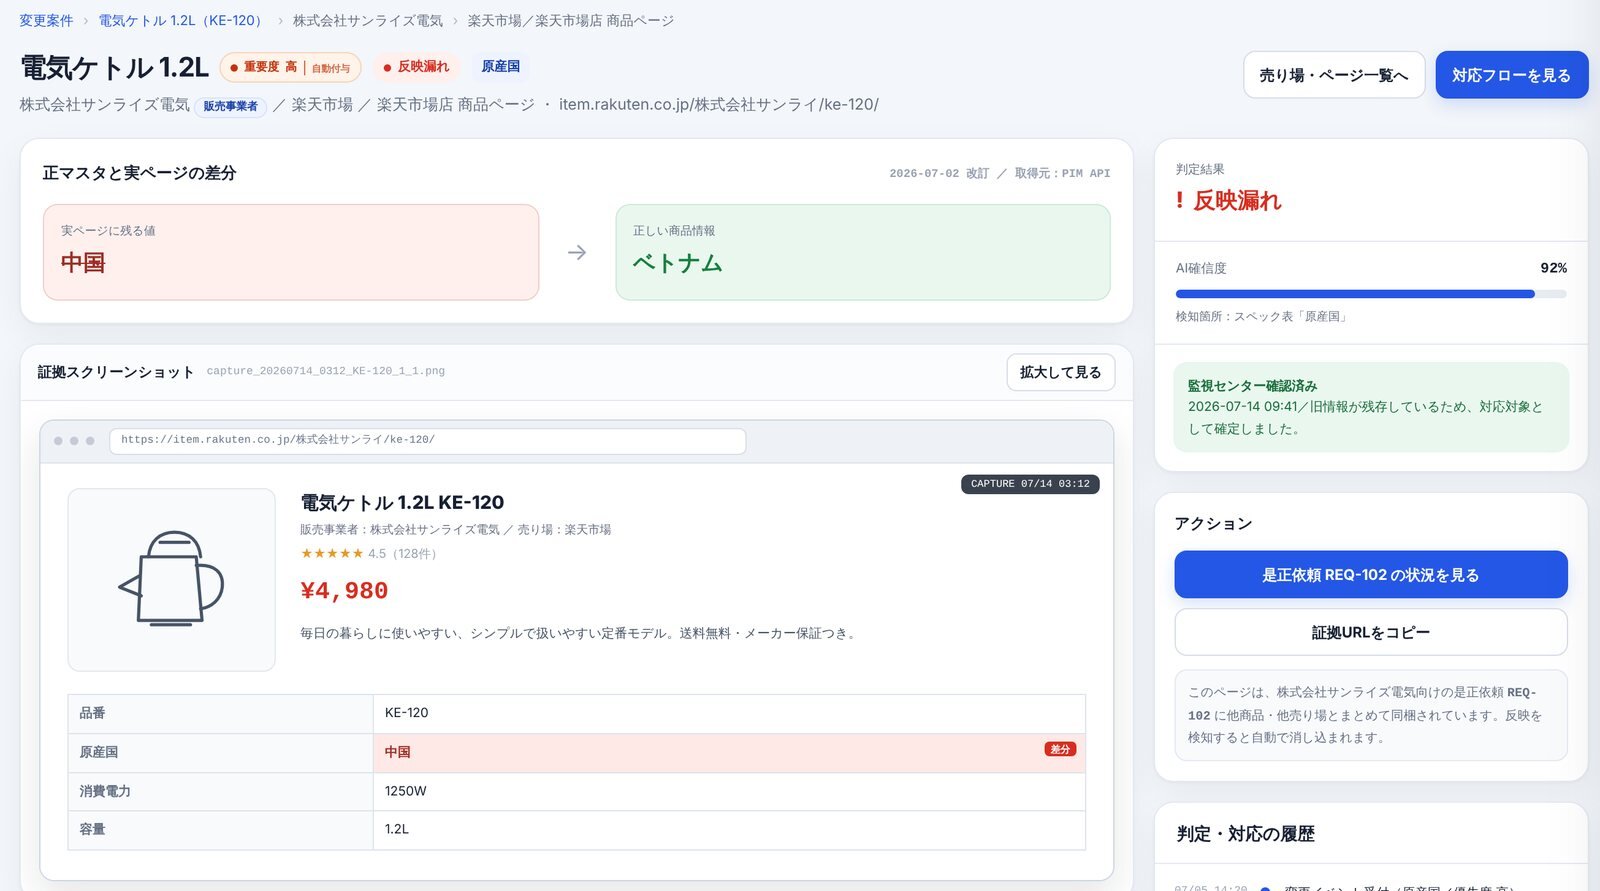Click the item.rakuten.co.jp page URL under the title
The image size is (1600, 891).
coord(719,104)
